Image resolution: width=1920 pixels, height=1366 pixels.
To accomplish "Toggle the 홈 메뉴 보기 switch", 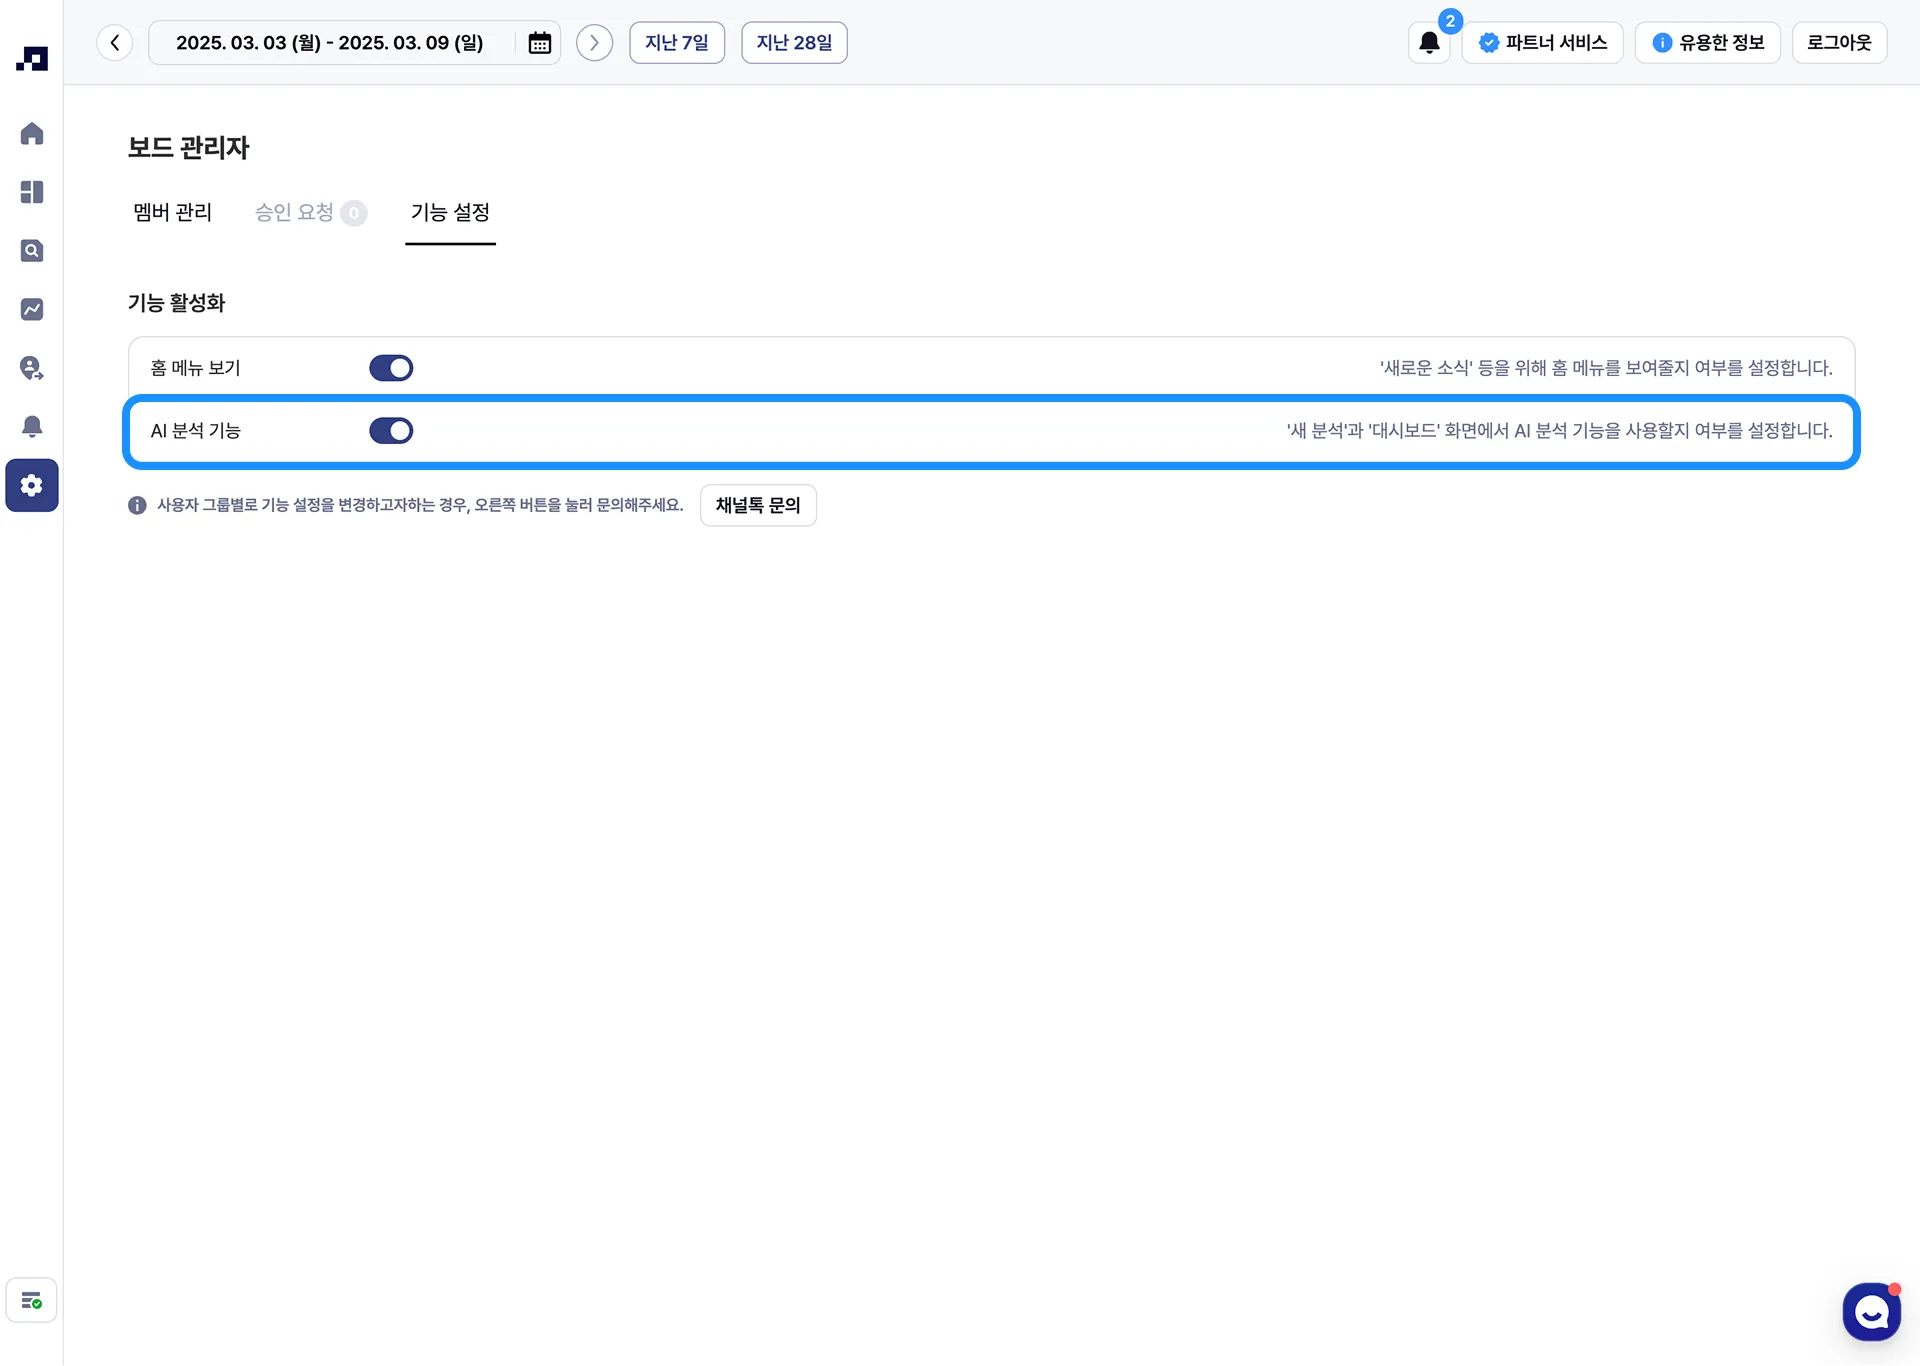I will coord(391,368).
